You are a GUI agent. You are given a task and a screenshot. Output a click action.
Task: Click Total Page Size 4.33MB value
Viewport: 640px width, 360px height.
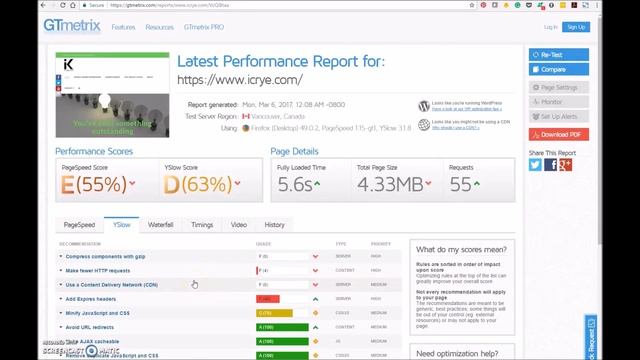point(390,184)
